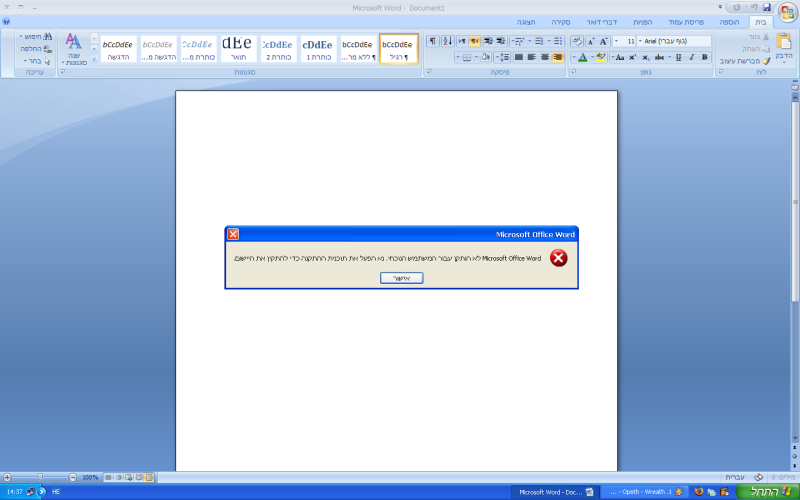This screenshot has width=800, height=500.
Task: Click the 100% zoom level
Action: (90, 478)
